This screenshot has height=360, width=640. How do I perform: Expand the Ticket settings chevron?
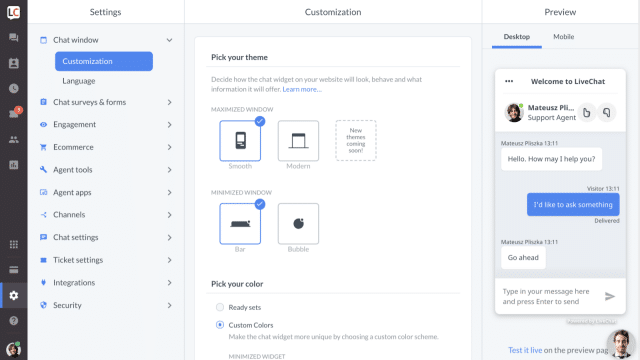169,260
